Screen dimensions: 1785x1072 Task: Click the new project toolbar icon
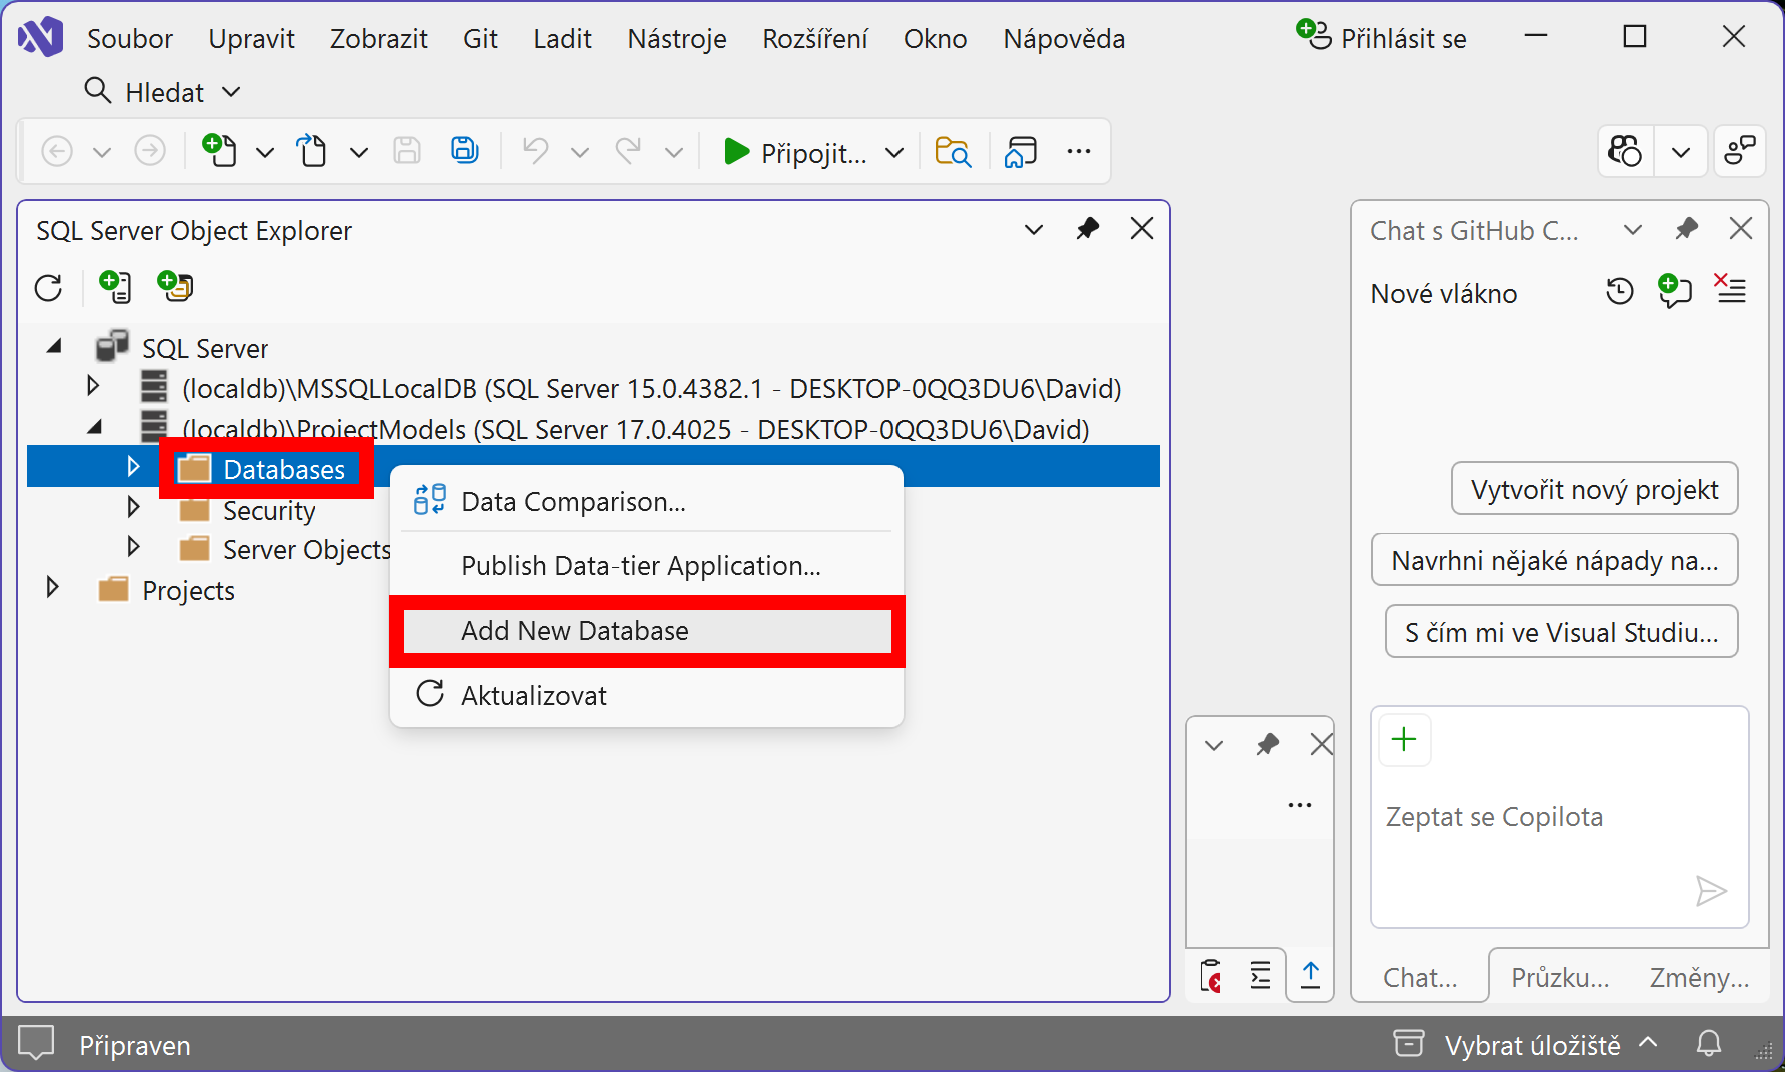click(219, 151)
